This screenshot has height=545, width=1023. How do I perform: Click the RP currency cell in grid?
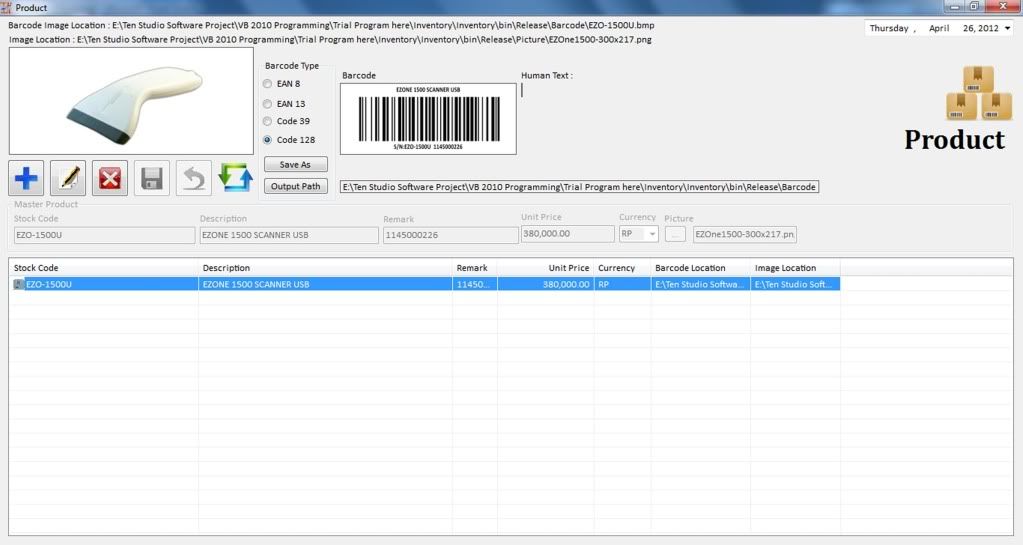pos(622,285)
